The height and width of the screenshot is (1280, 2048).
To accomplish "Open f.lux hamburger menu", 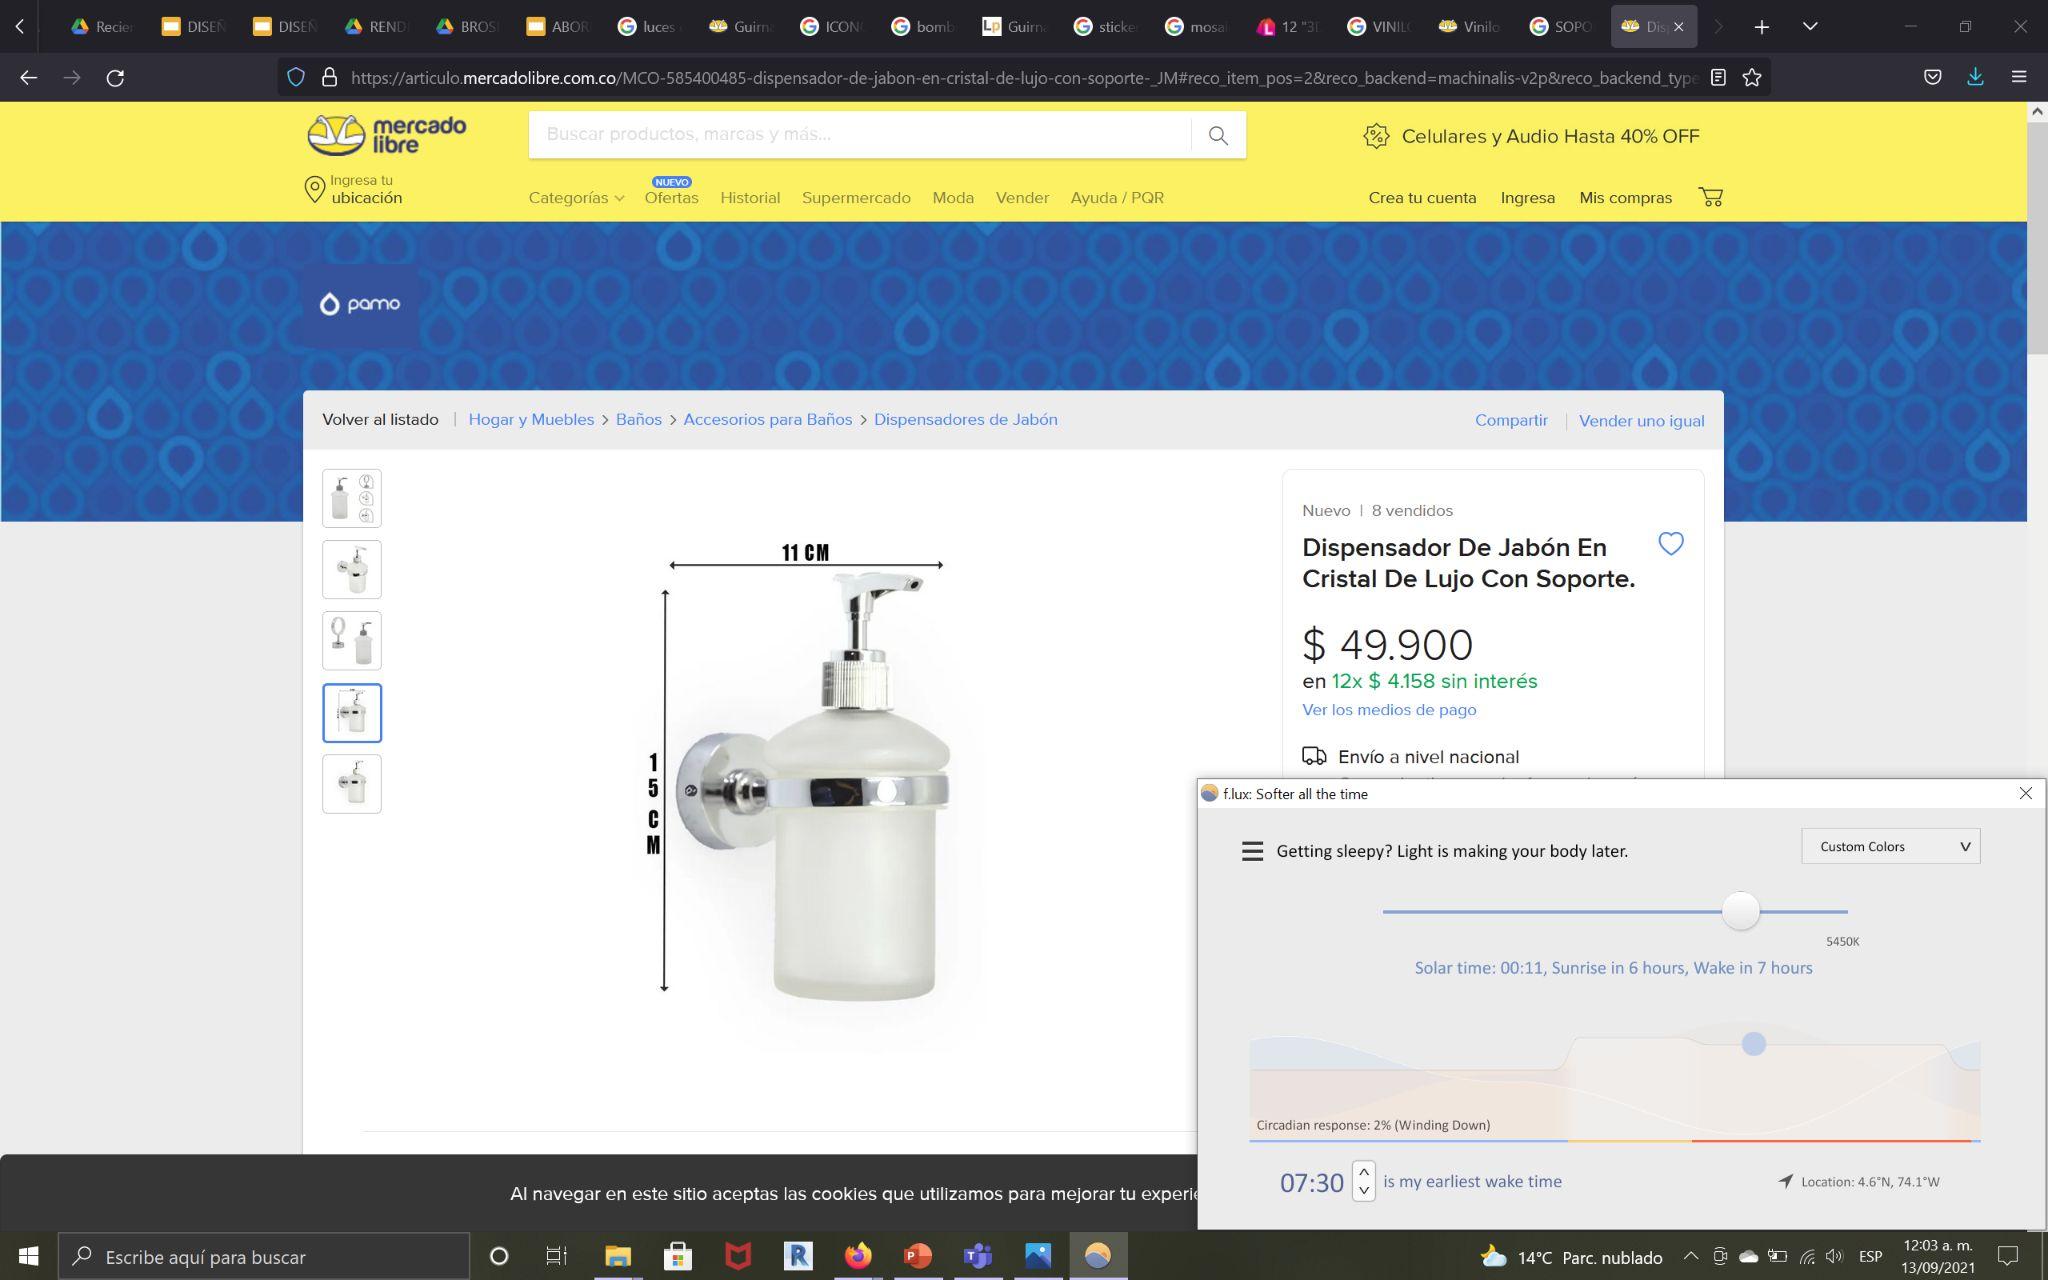I will 1252,851.
